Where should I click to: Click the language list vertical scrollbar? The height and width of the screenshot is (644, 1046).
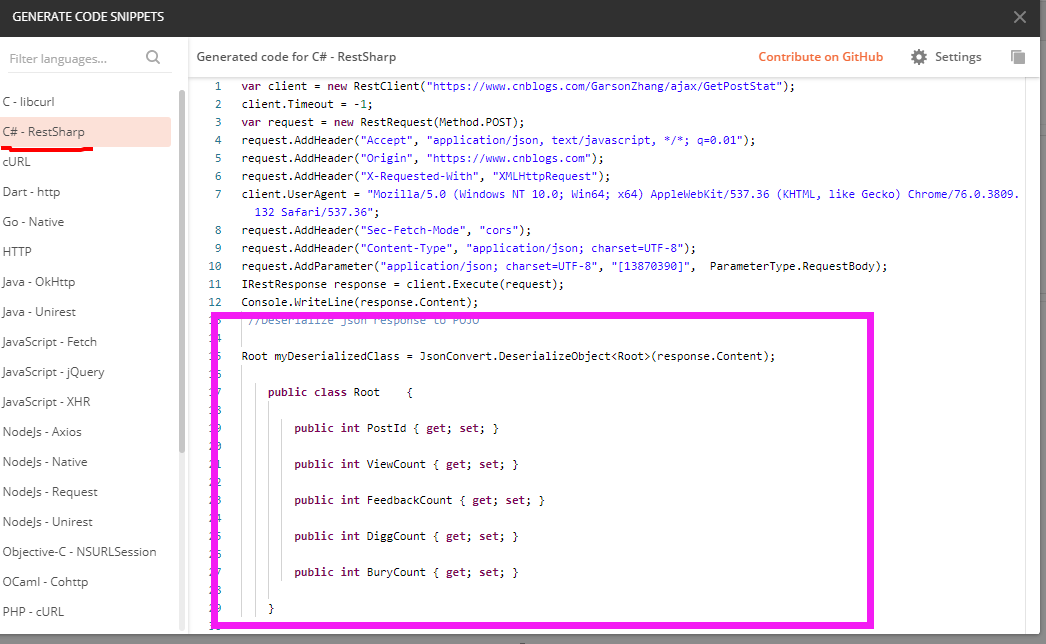pyautogui.click(x=181, y=272)
